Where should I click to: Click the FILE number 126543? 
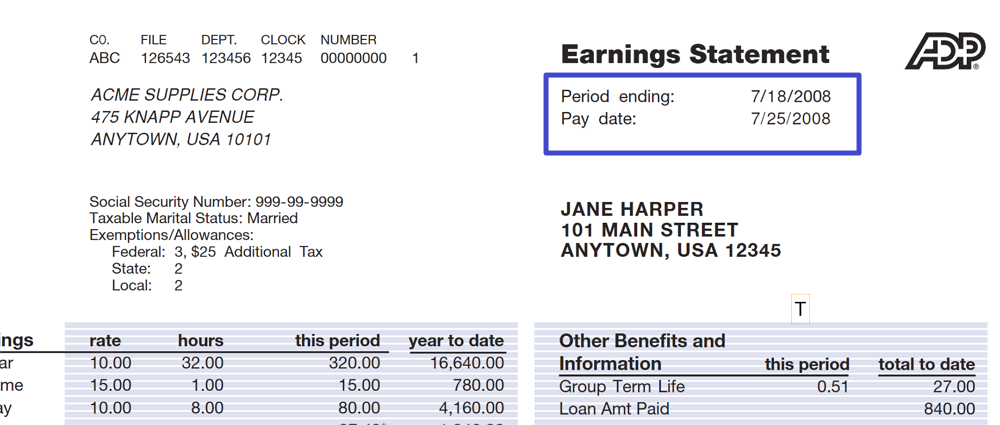[165, 58]
